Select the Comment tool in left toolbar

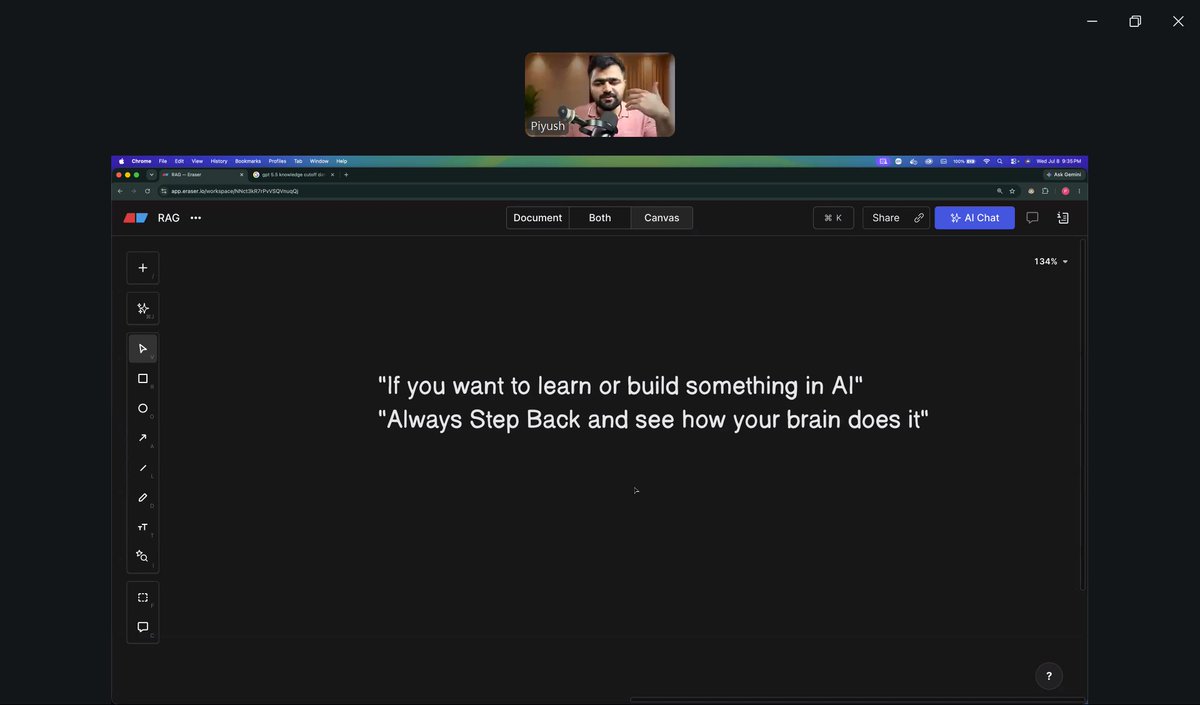[142, 627]
